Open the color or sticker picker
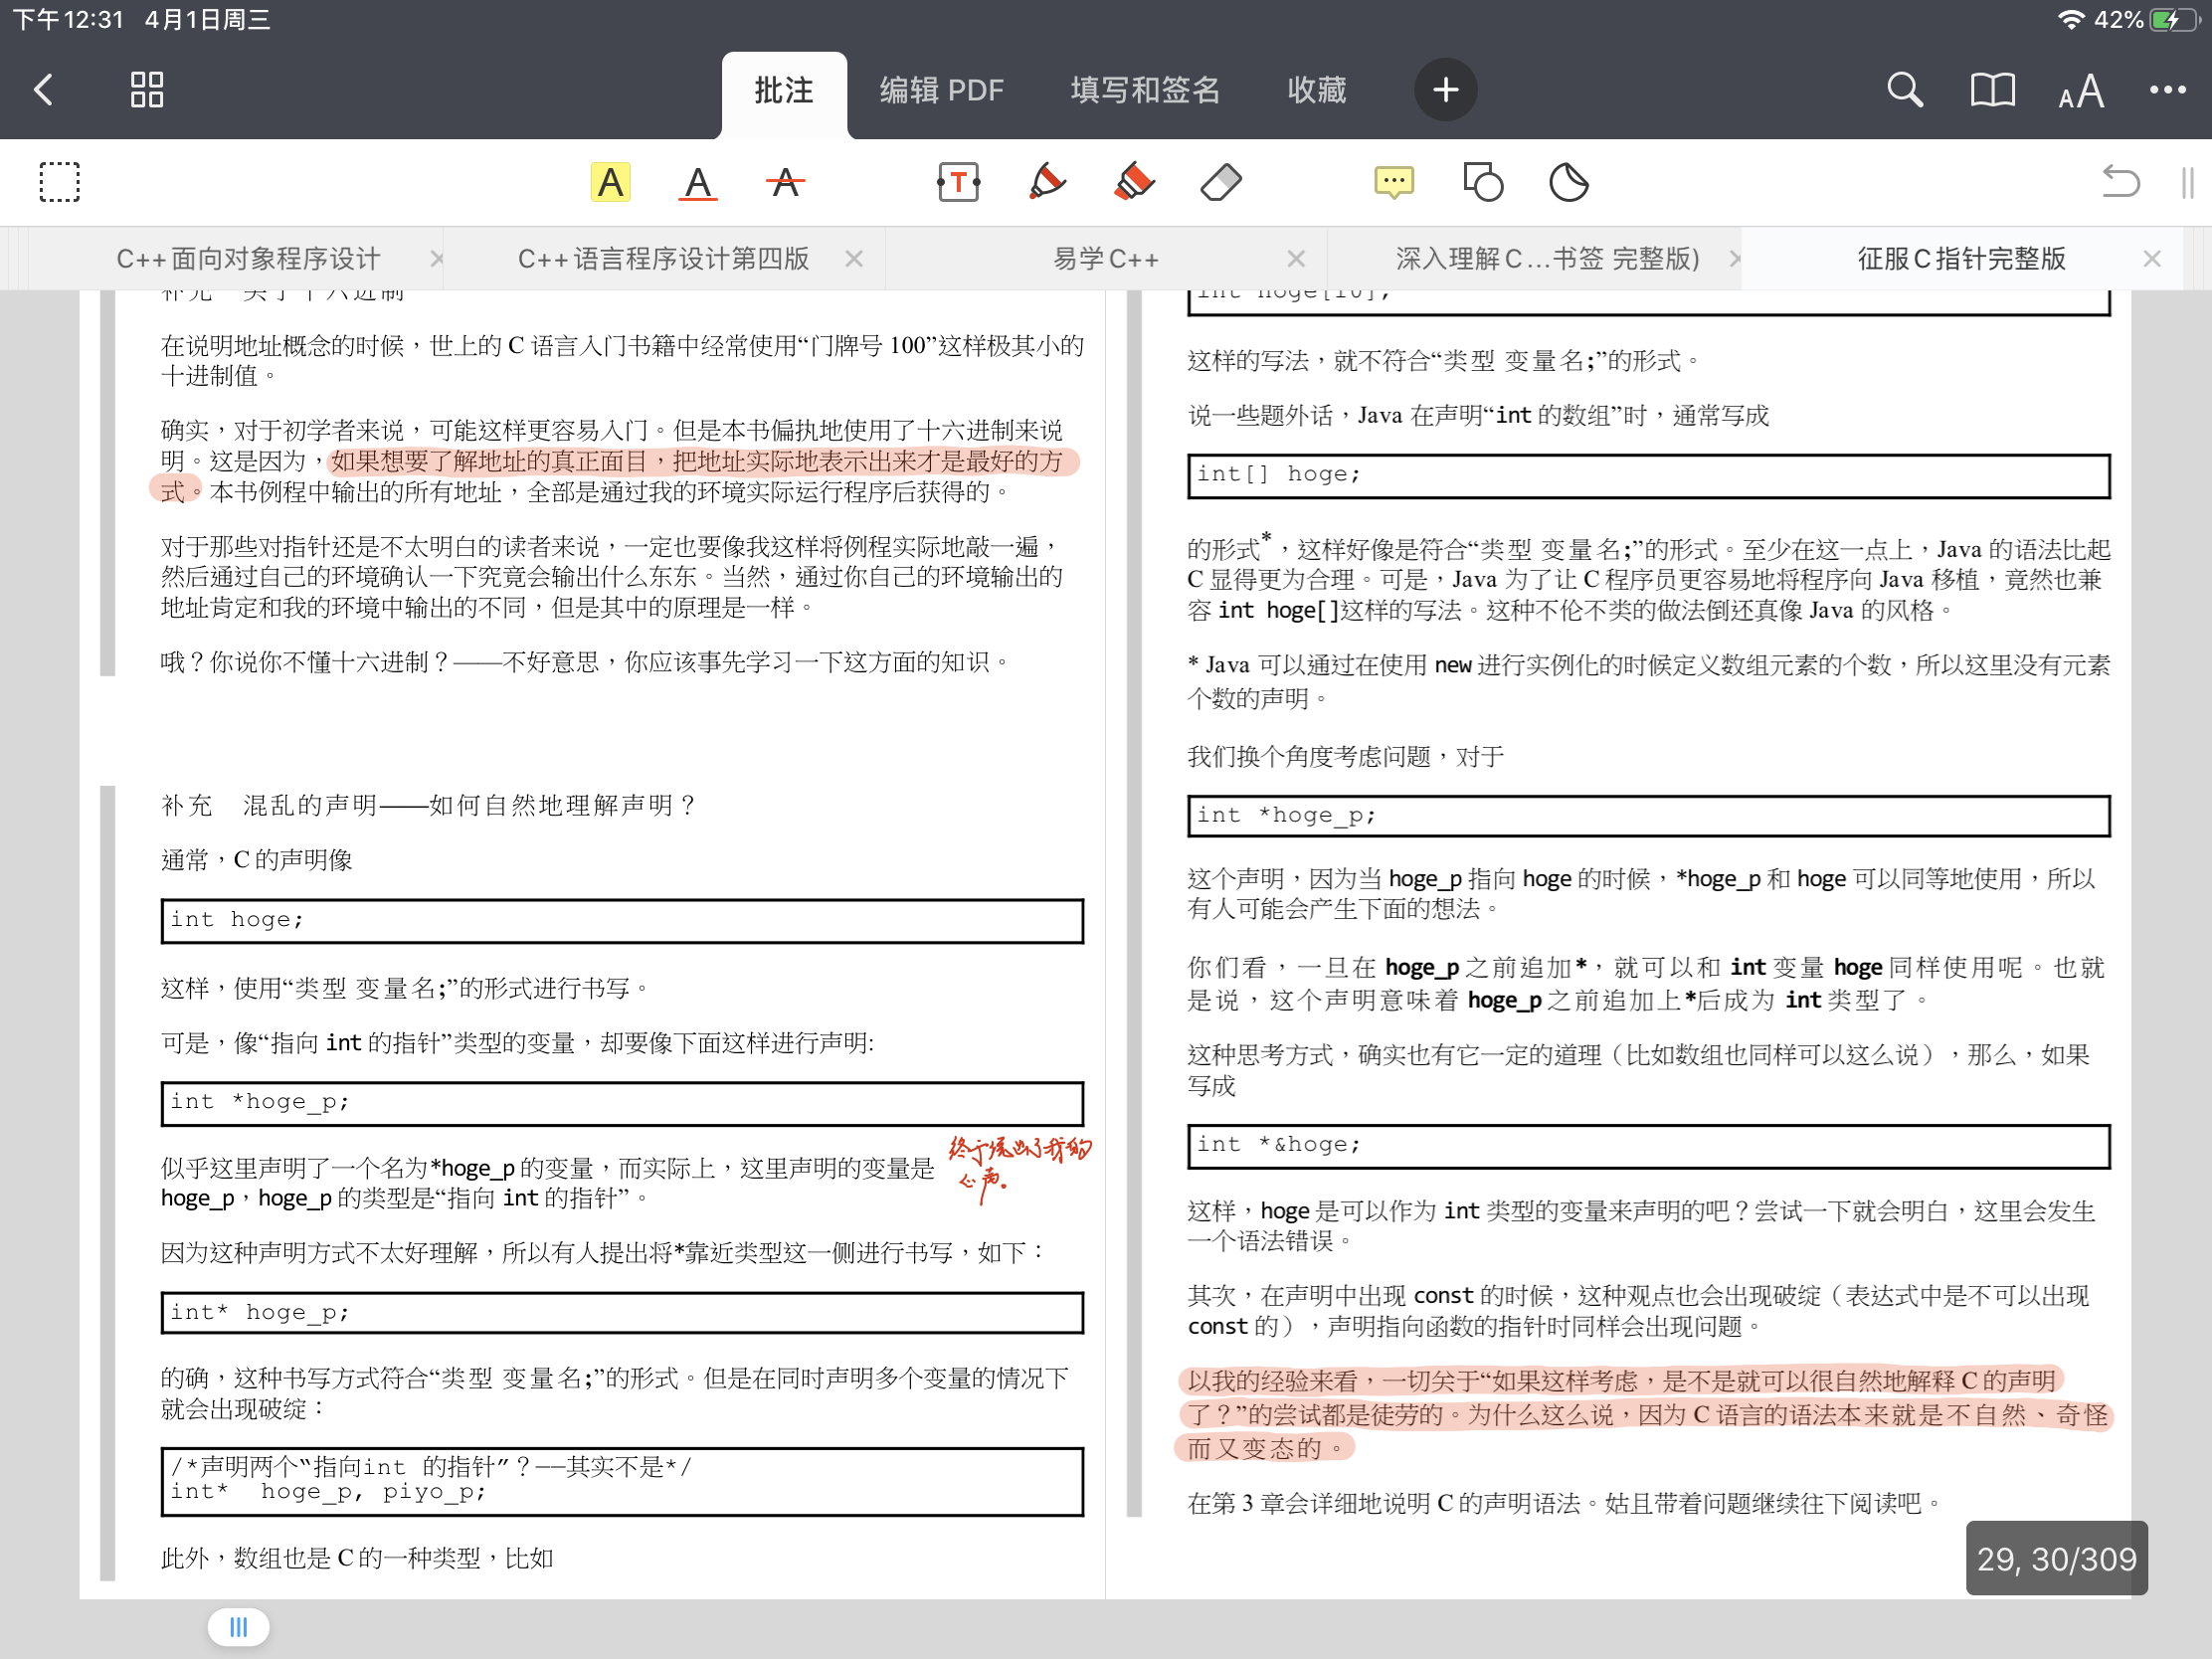 1568,183
